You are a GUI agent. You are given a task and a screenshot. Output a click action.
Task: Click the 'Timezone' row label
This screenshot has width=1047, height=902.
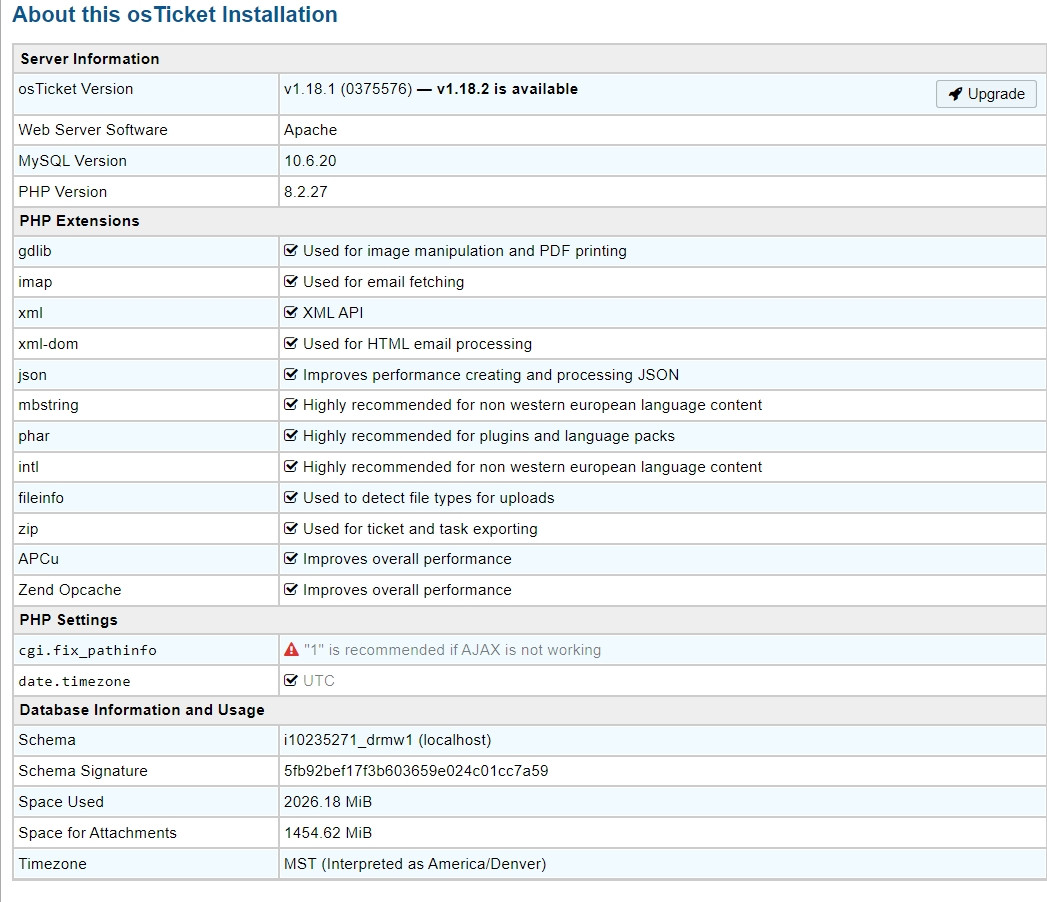52,864
